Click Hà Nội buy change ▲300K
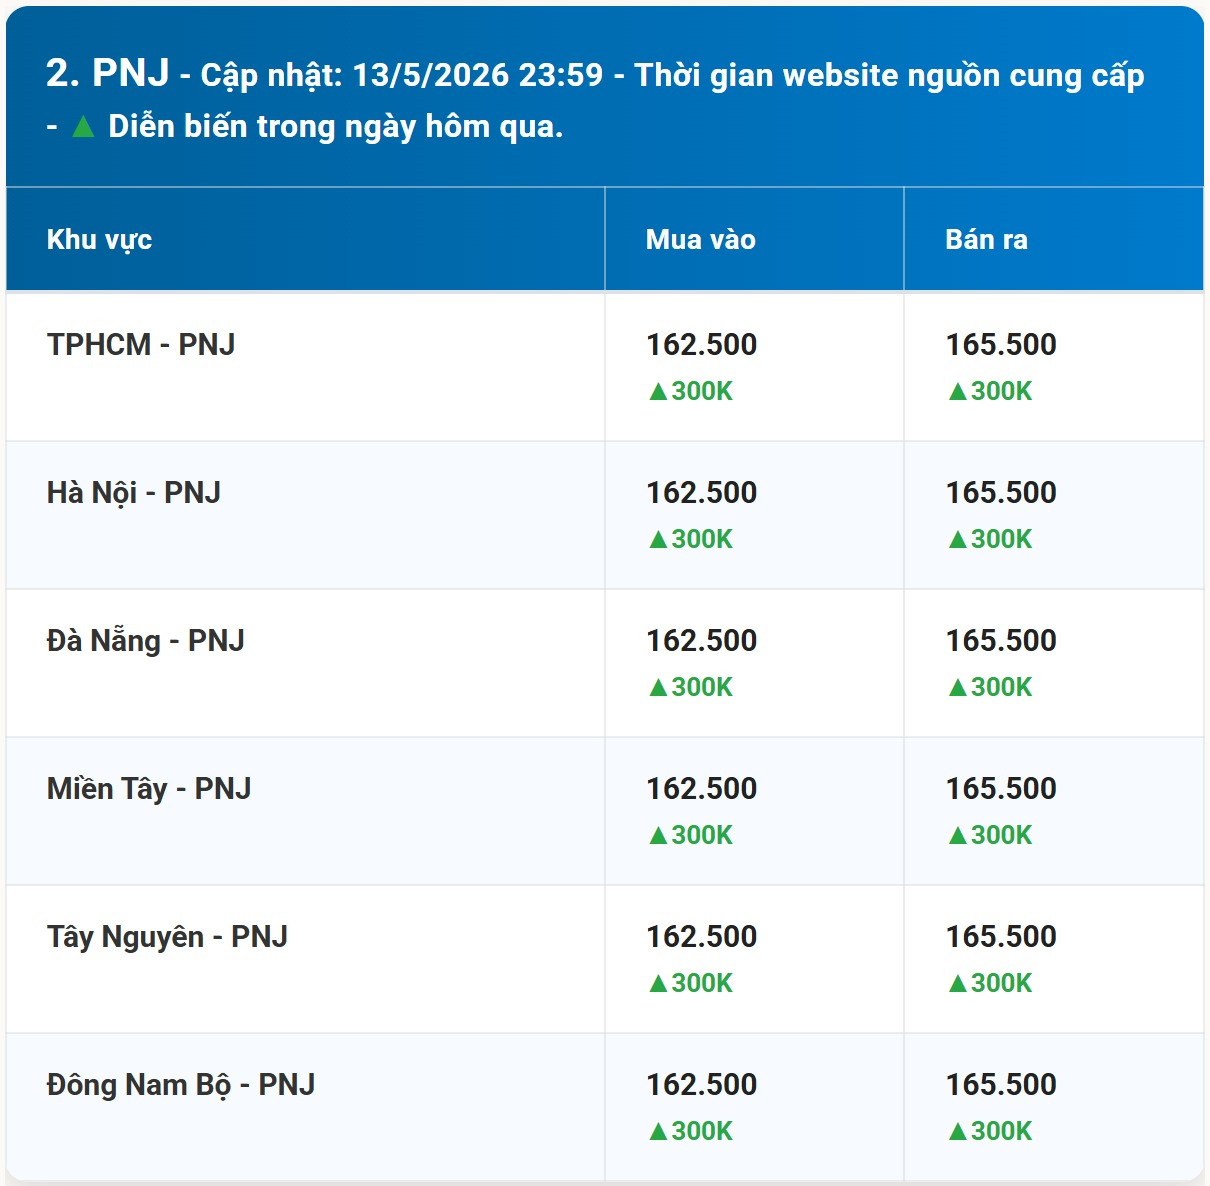1210x1186 pixels. click(x=690, y=539)
